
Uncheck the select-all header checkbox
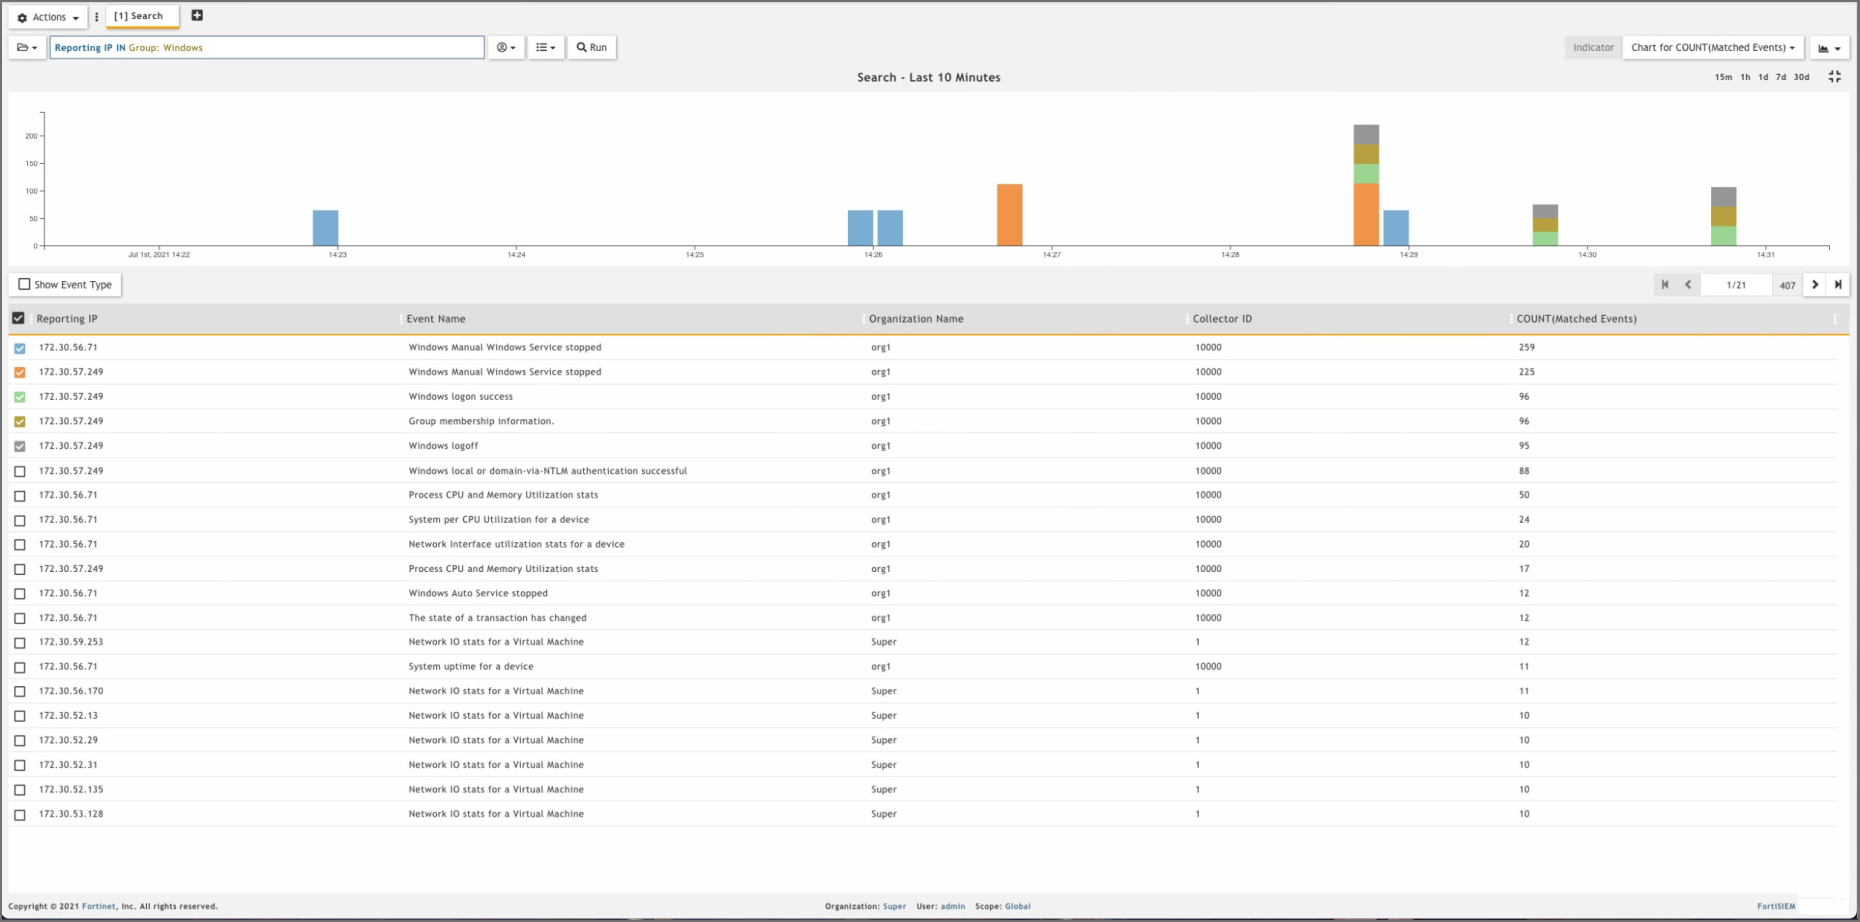click(x=18, y=318)
